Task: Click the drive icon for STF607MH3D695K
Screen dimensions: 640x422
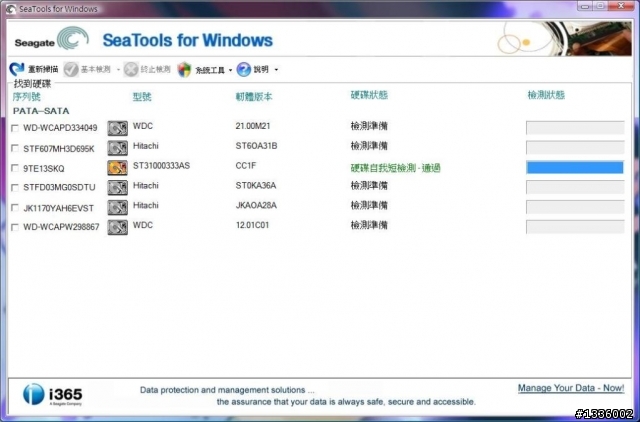Action: [118, 148]
